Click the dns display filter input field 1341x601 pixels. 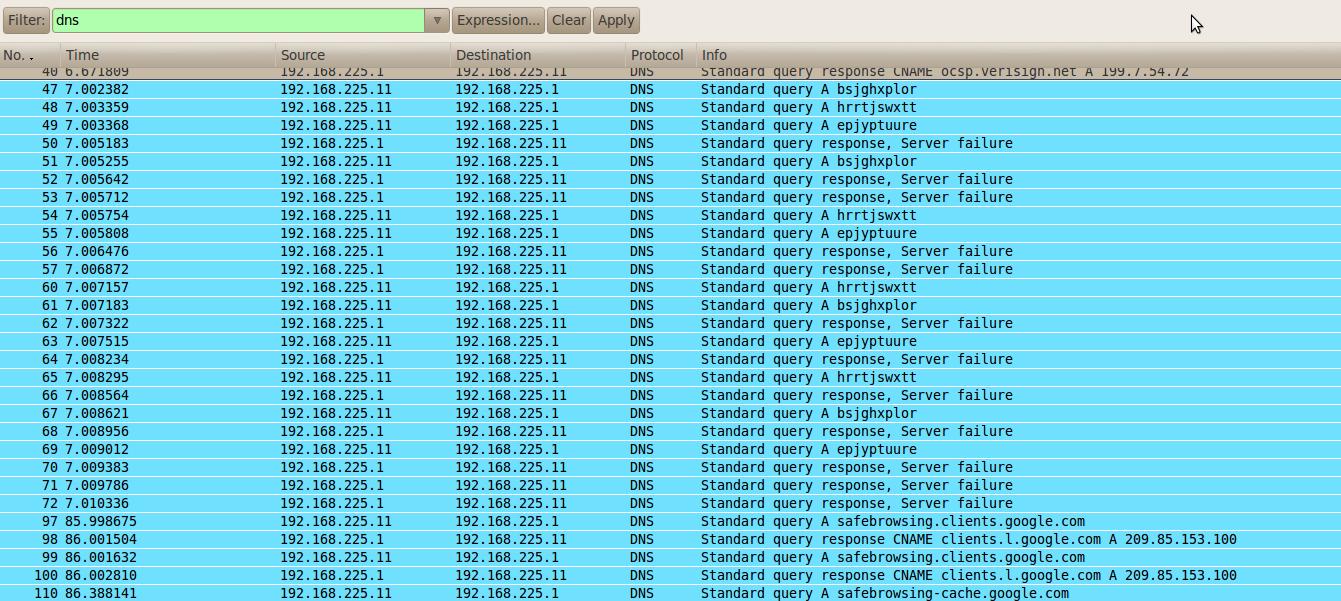coord(238,20)
